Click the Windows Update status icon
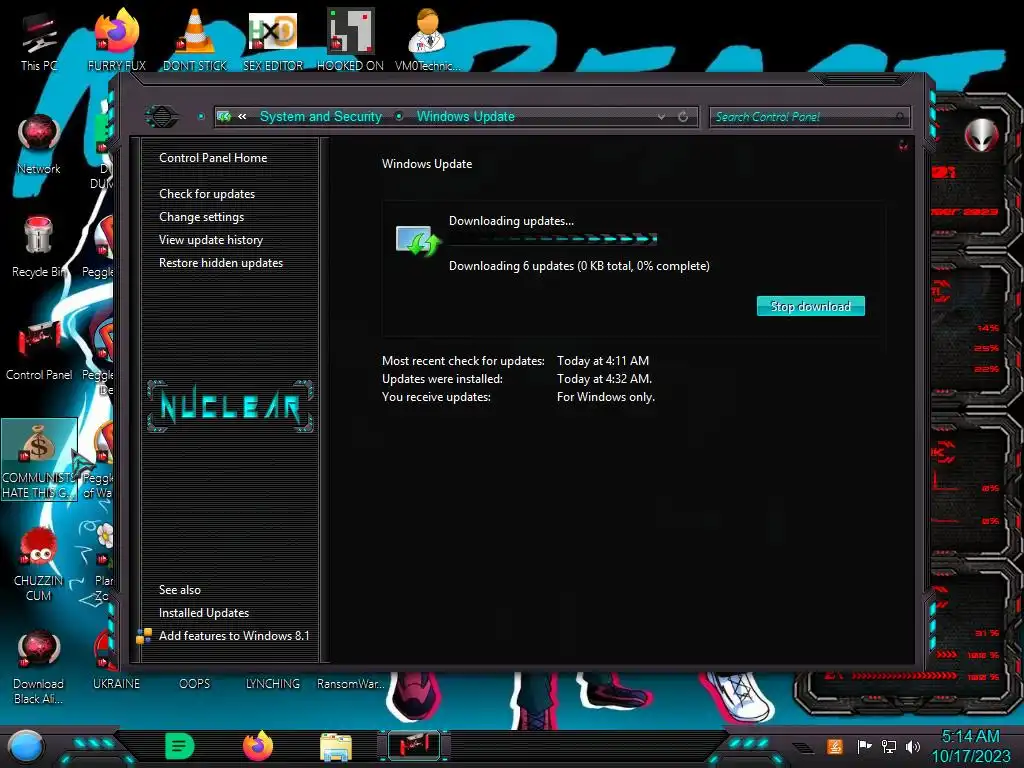1024x768 pixels. 418,240
